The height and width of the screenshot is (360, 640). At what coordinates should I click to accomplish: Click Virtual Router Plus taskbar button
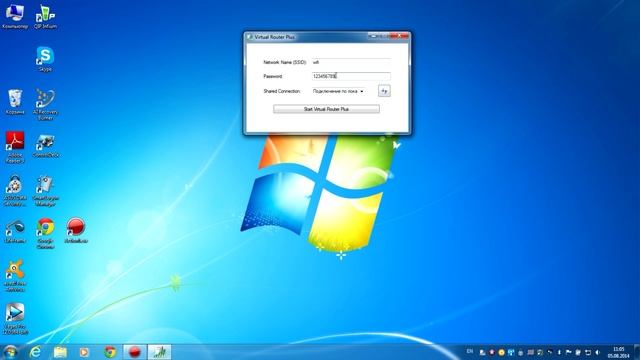coord(159,352)
